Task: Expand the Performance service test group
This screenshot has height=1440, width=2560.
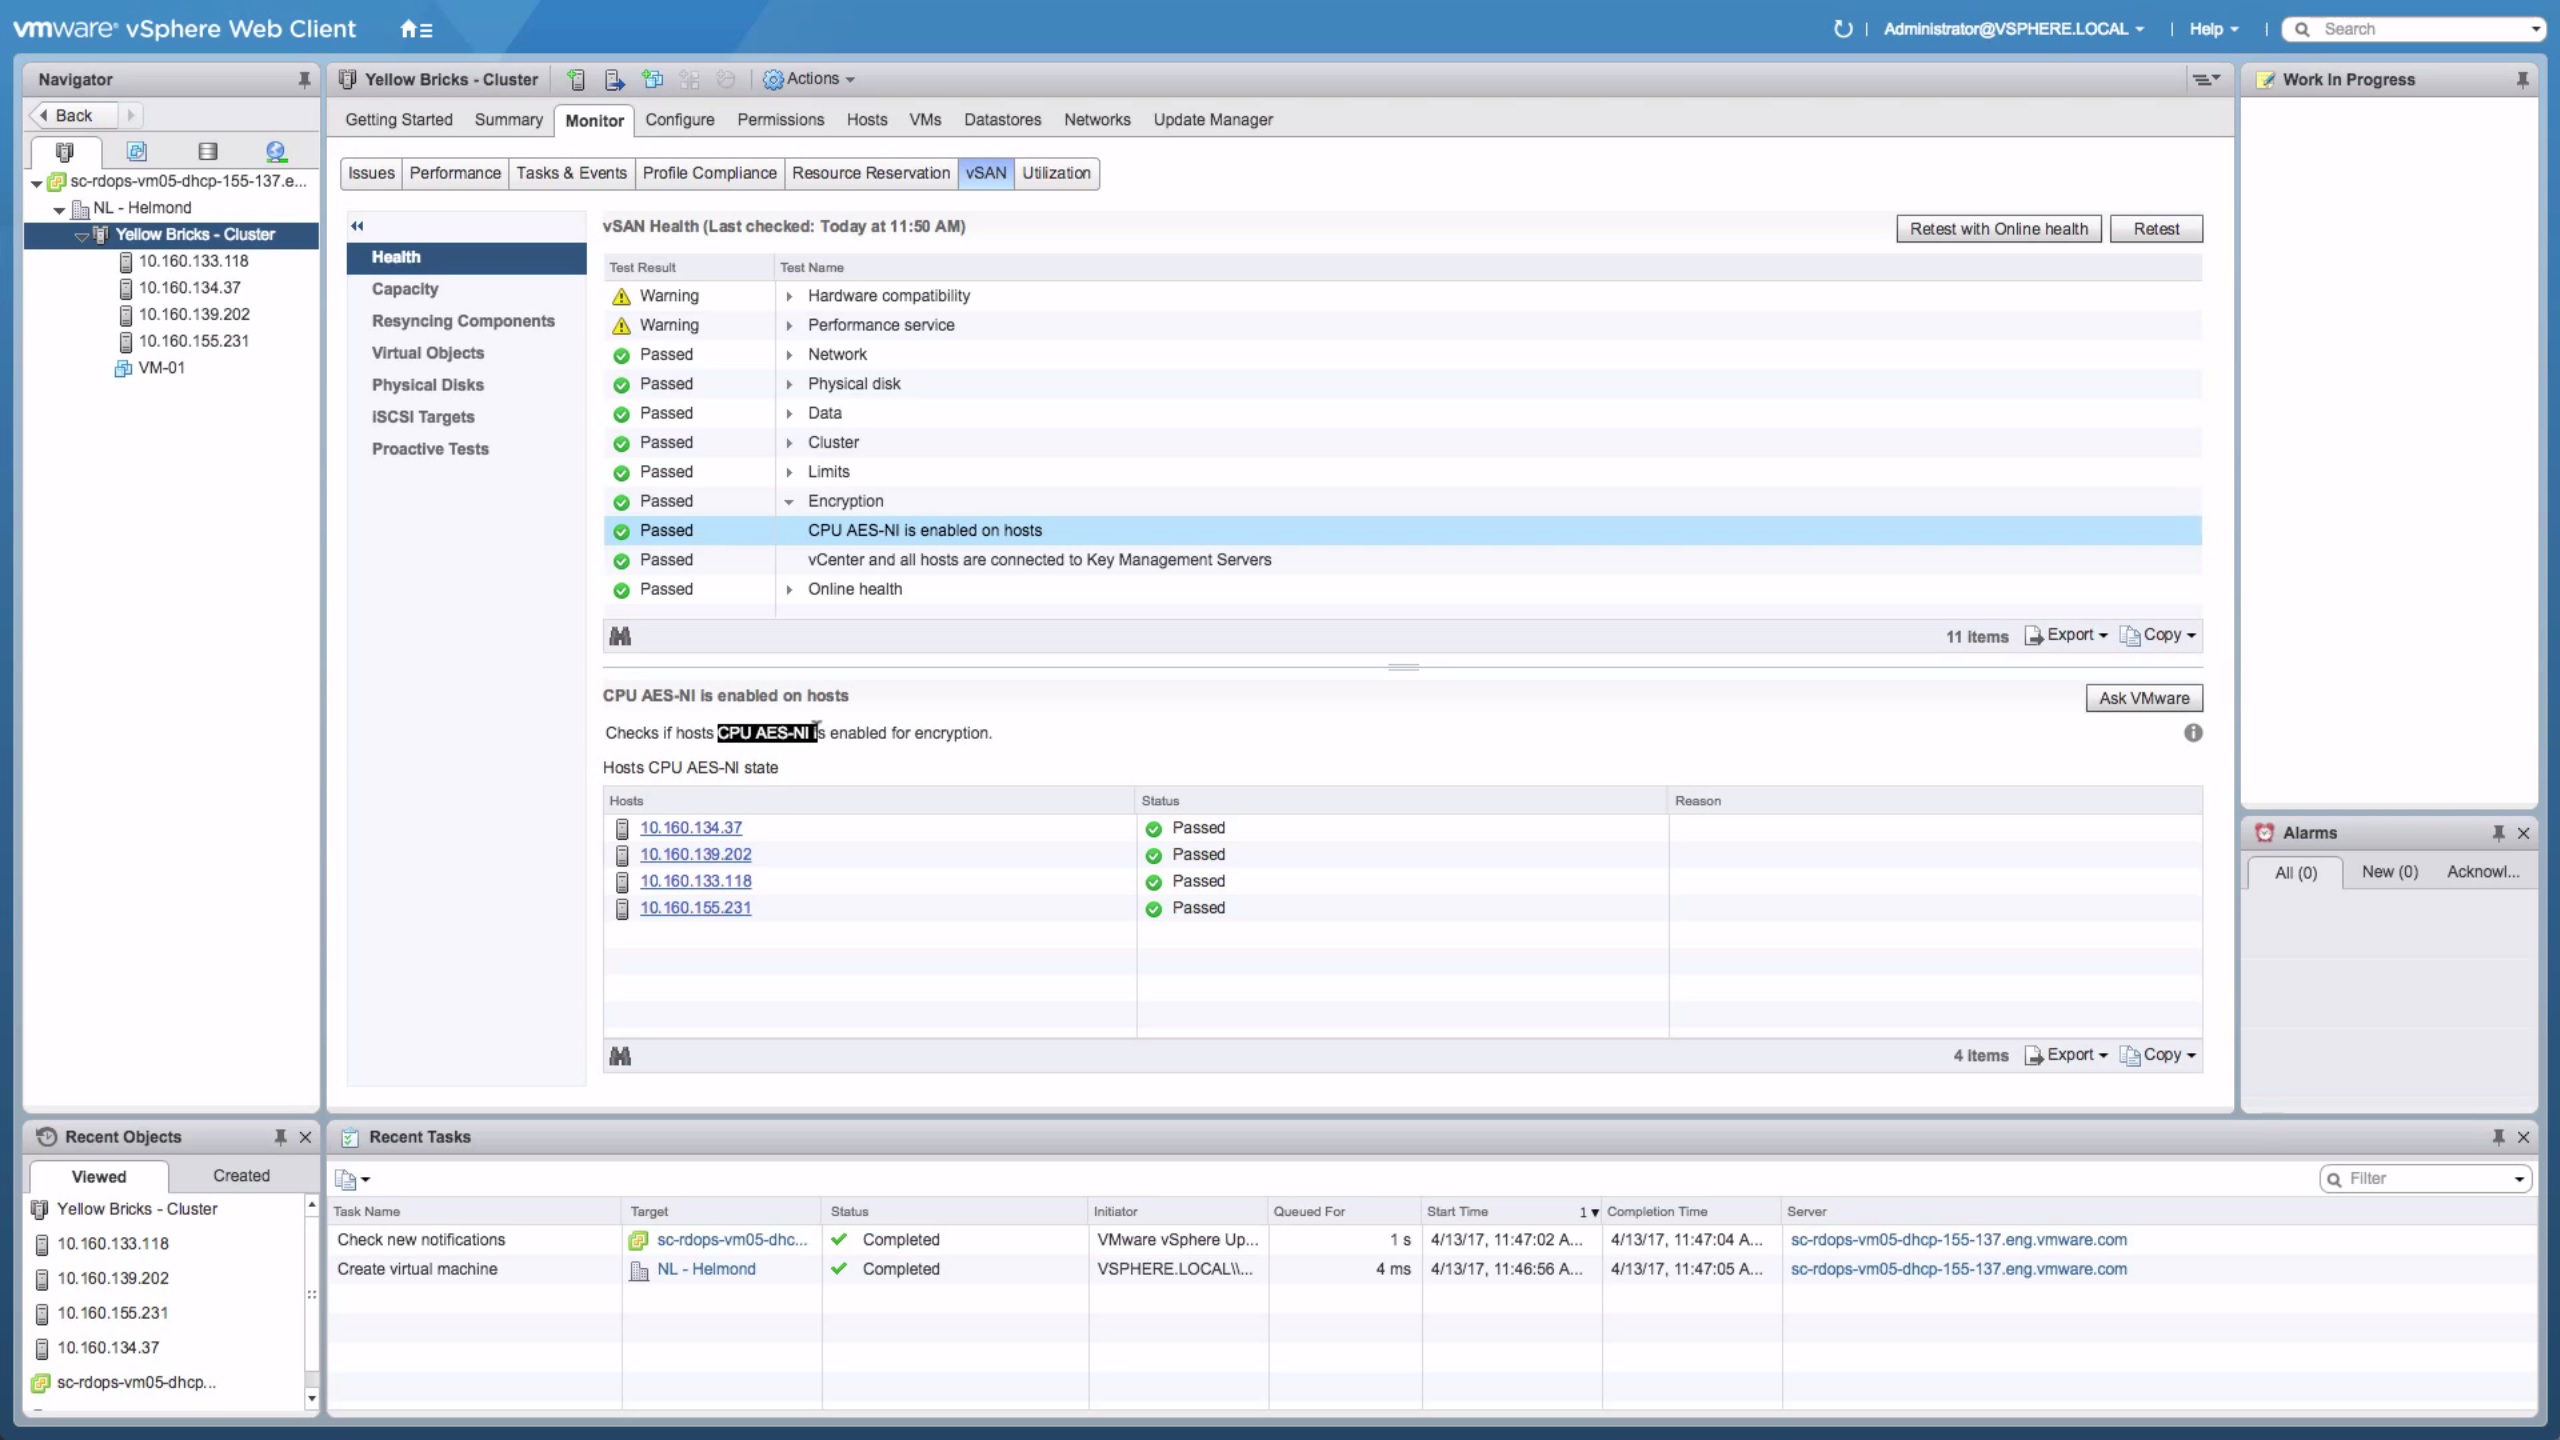Action: (789, 326)
